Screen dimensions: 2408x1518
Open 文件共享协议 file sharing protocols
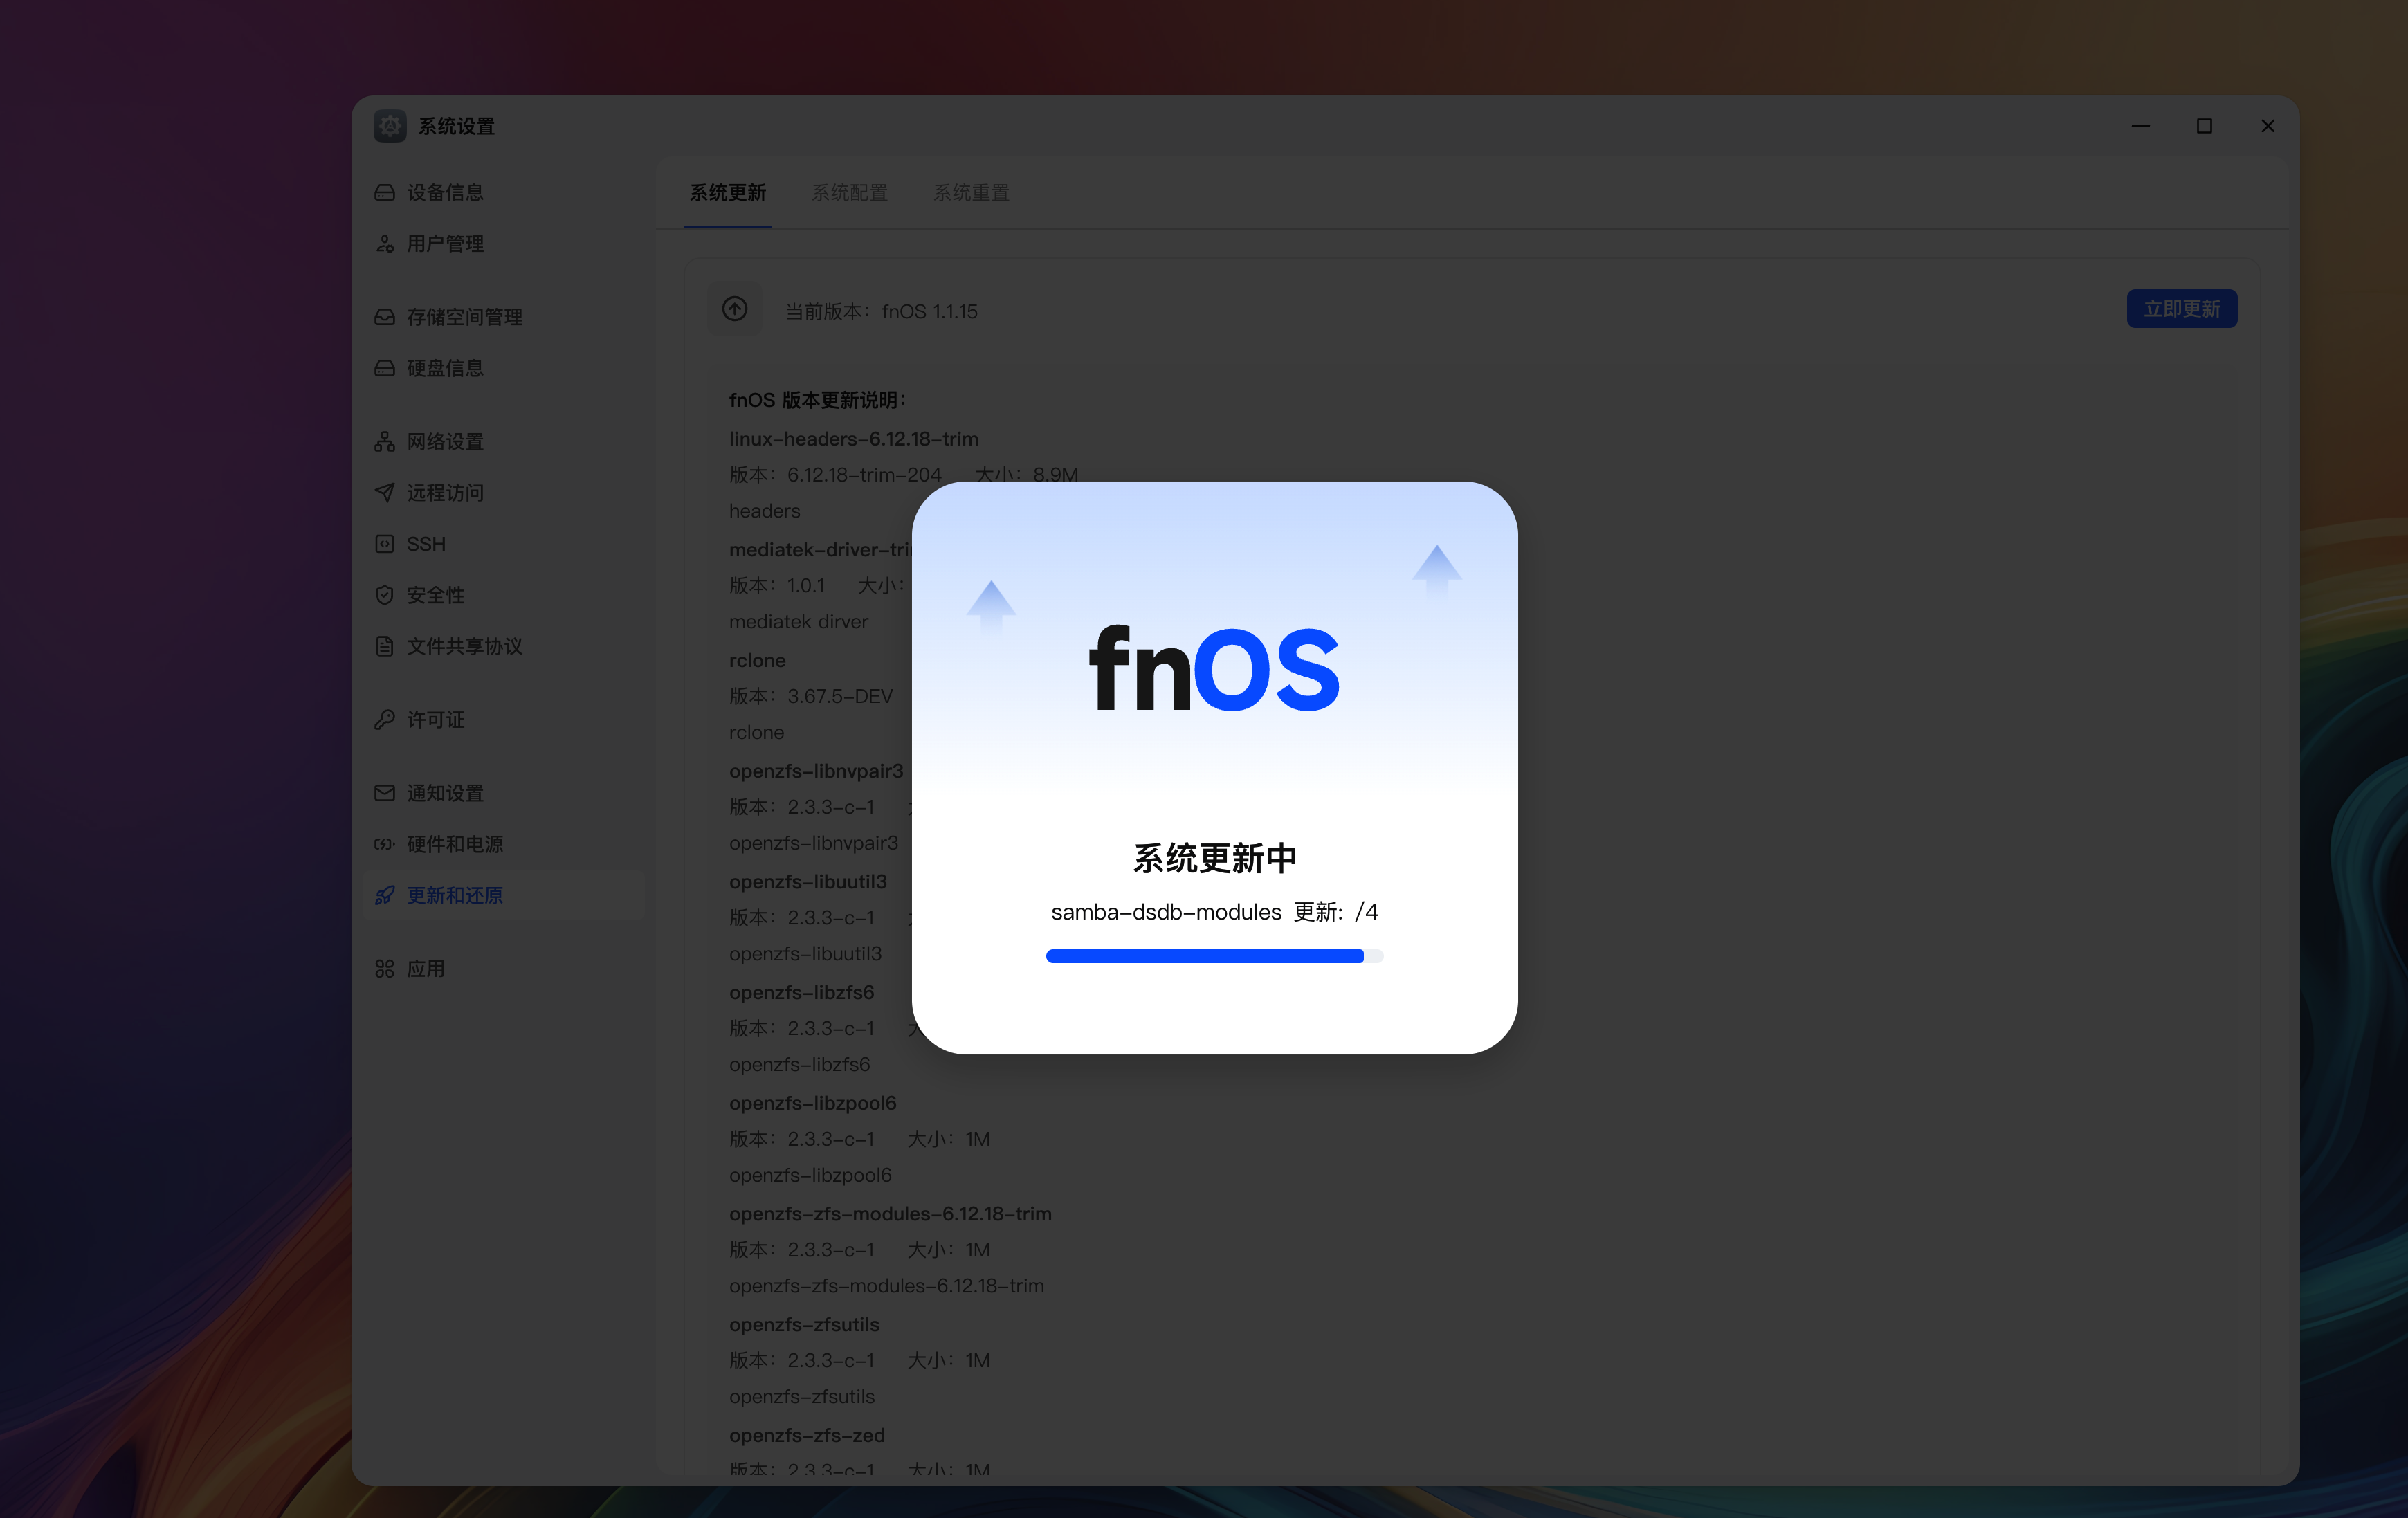click(x=463, y=646)
